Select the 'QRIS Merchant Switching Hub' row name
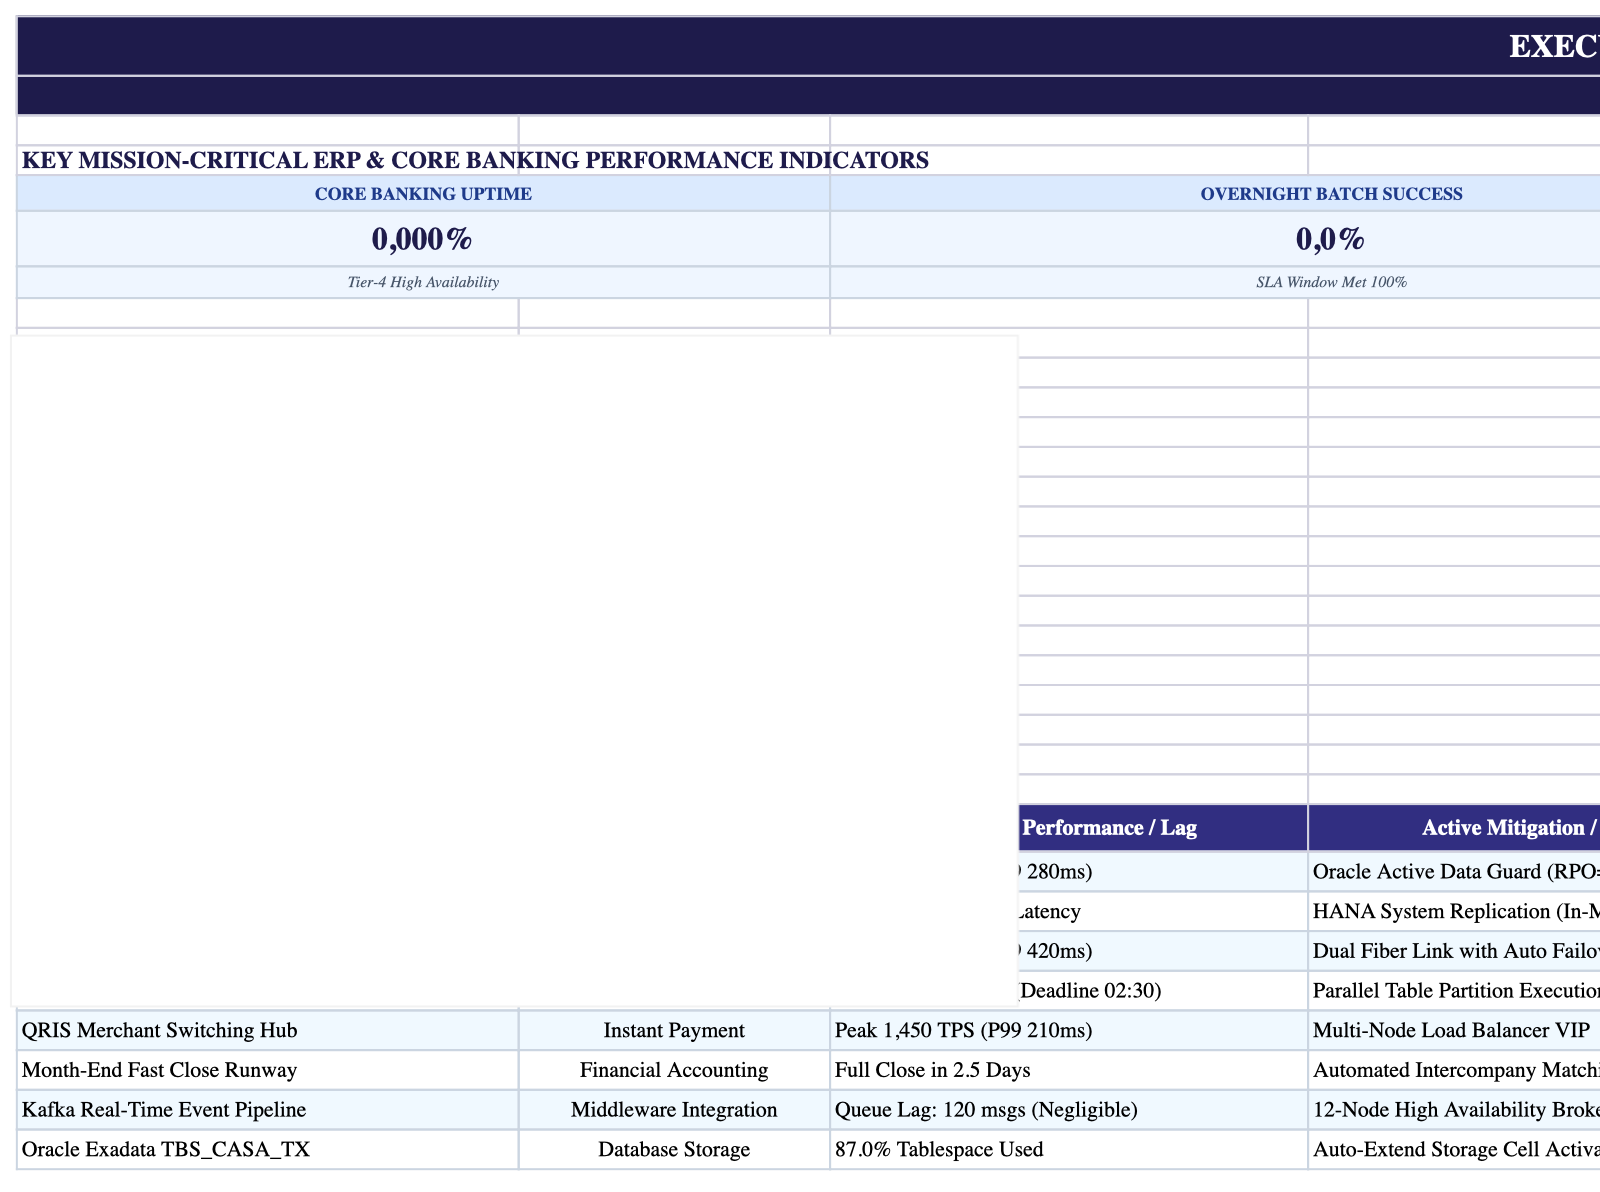1600x1192 pixels. [x=268, y=1030]
